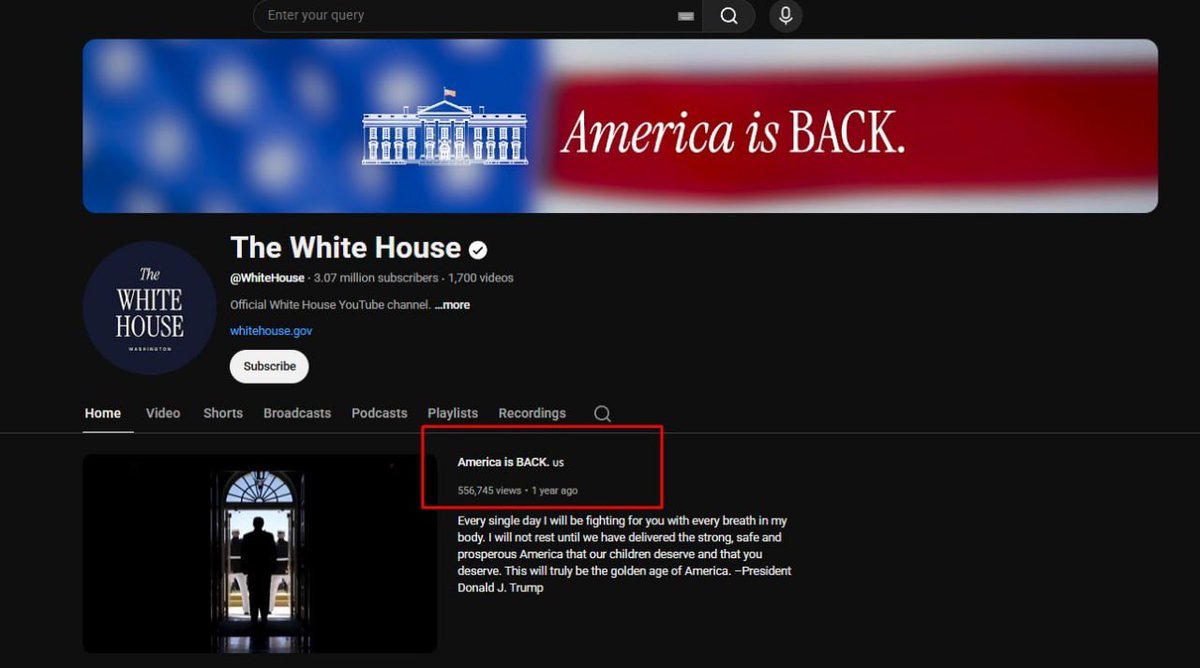Open the Broadcasts tab
Screen dimensions: 1200x668
point(297,413)
